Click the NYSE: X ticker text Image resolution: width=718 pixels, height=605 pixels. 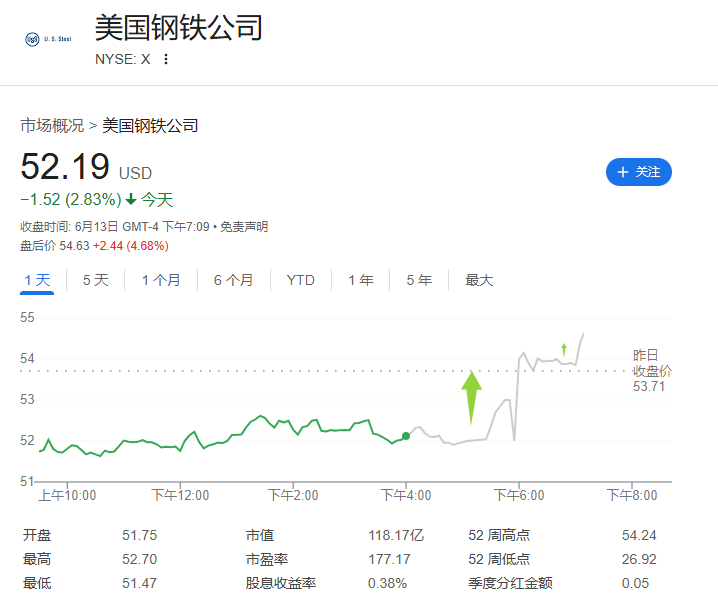pyautogui.click(x=123, y=59)
